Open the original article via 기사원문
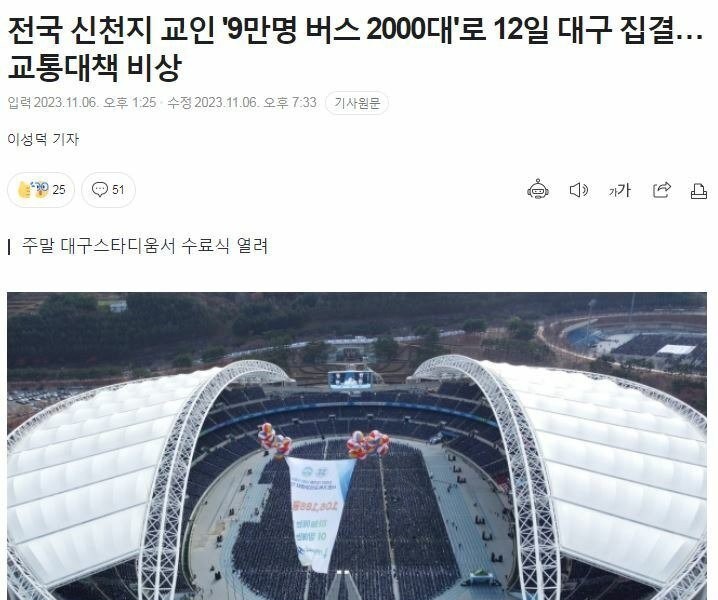 pos(357,103)
